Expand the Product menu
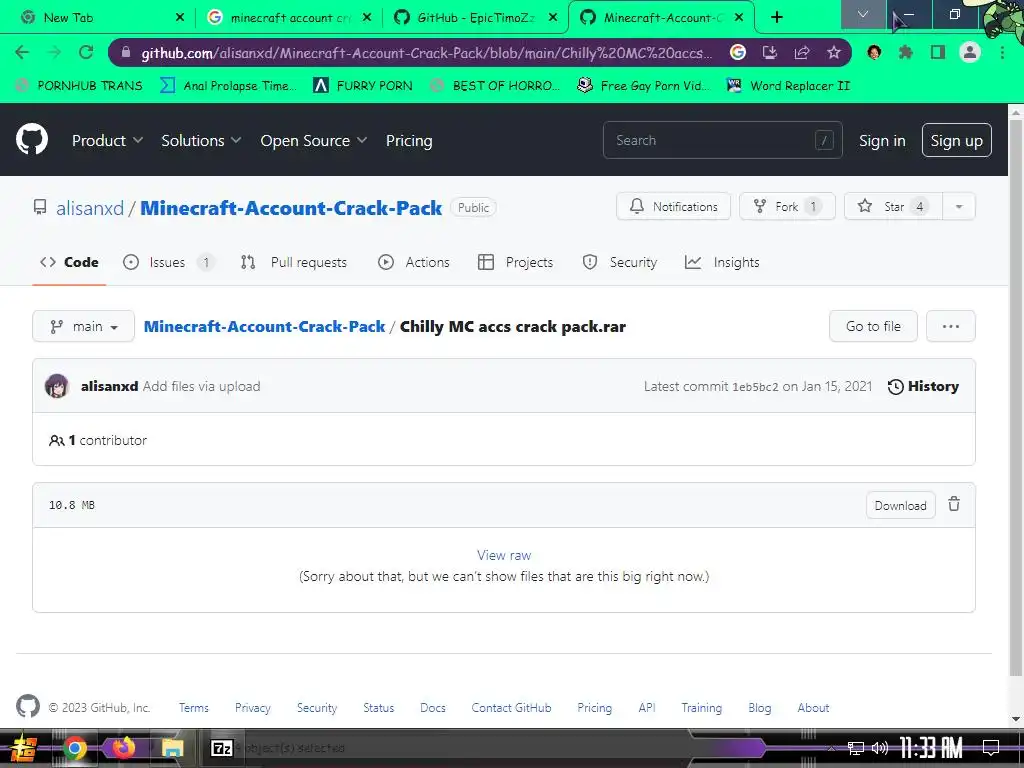The height and width of the screenshot is (768, 1024). click(x=107, y=140)
